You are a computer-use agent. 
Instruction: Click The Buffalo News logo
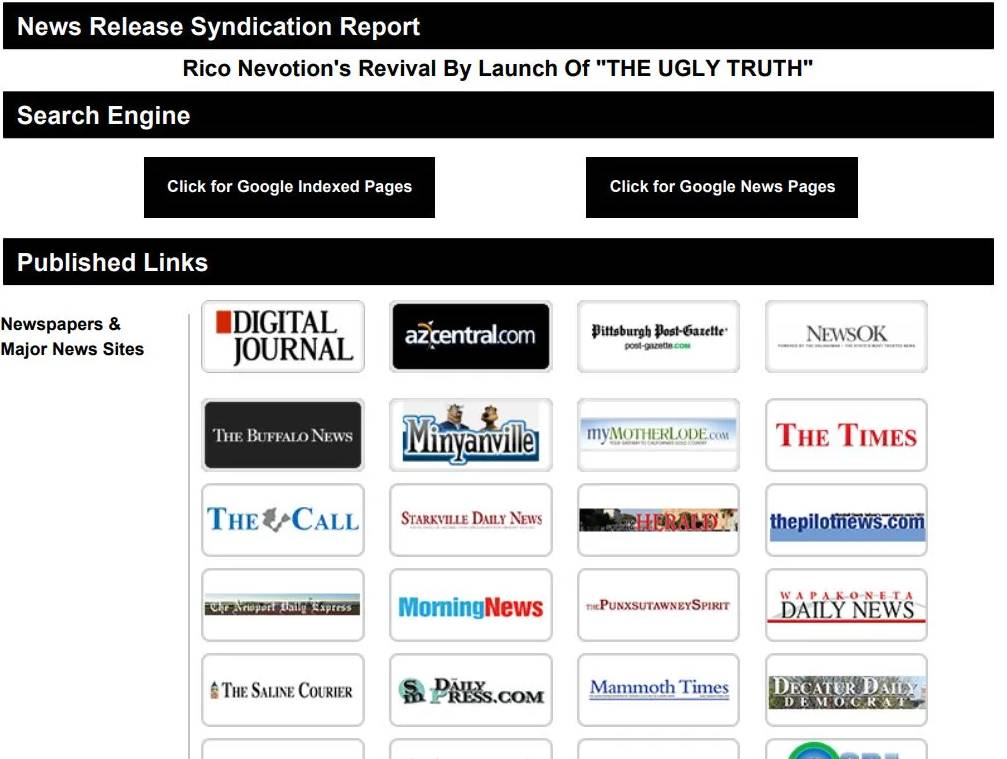(283, 435)
